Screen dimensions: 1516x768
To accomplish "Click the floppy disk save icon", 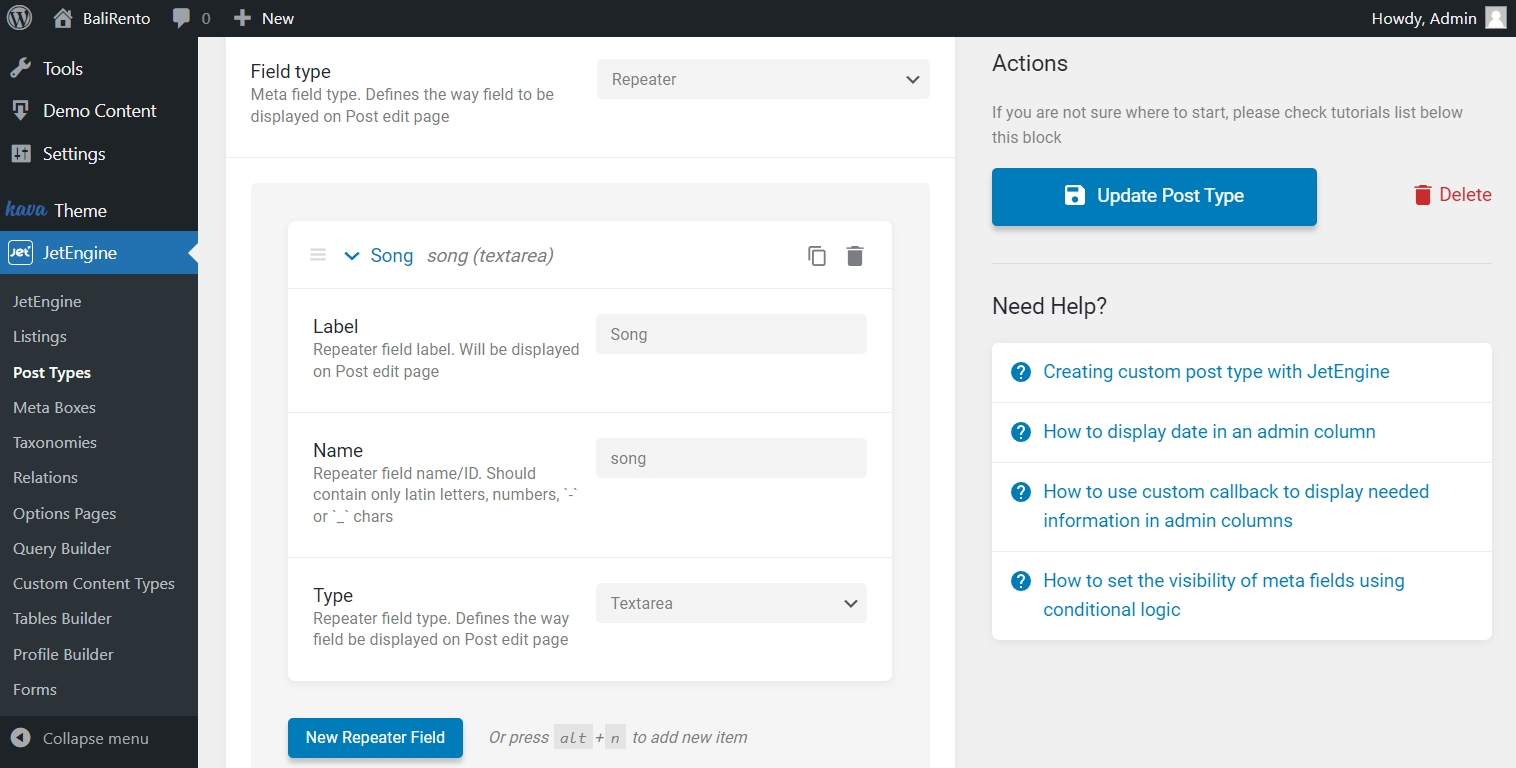I will pos(1075,195).
